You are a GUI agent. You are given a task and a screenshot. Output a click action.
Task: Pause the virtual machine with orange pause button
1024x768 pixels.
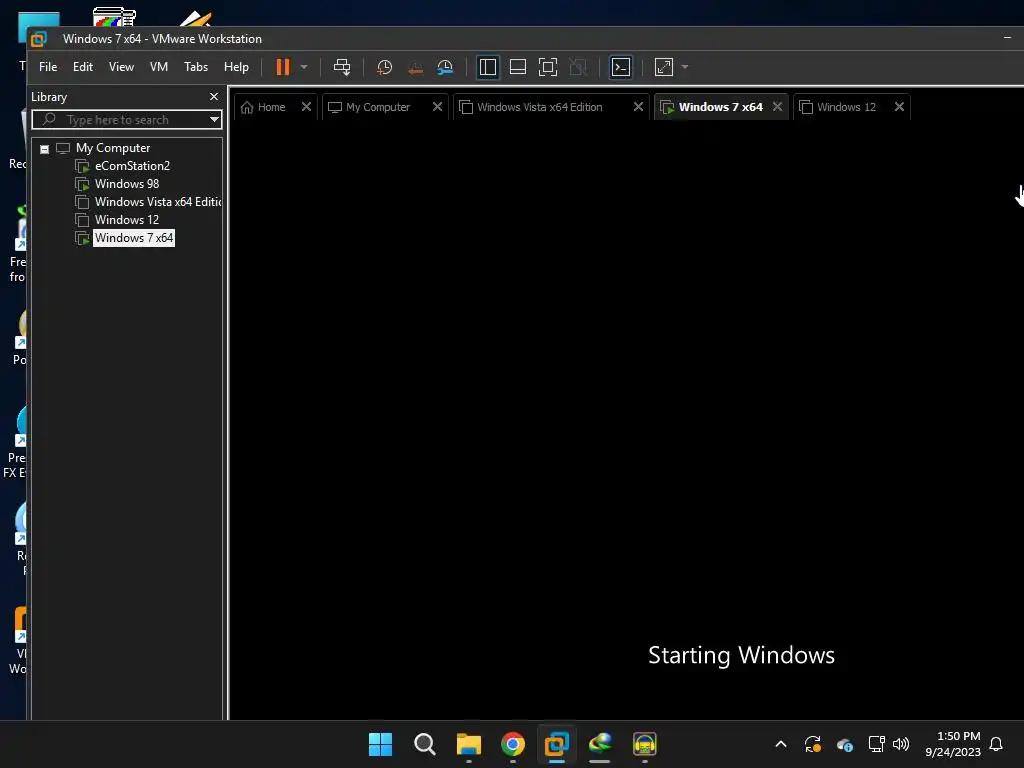pos(283,67)
